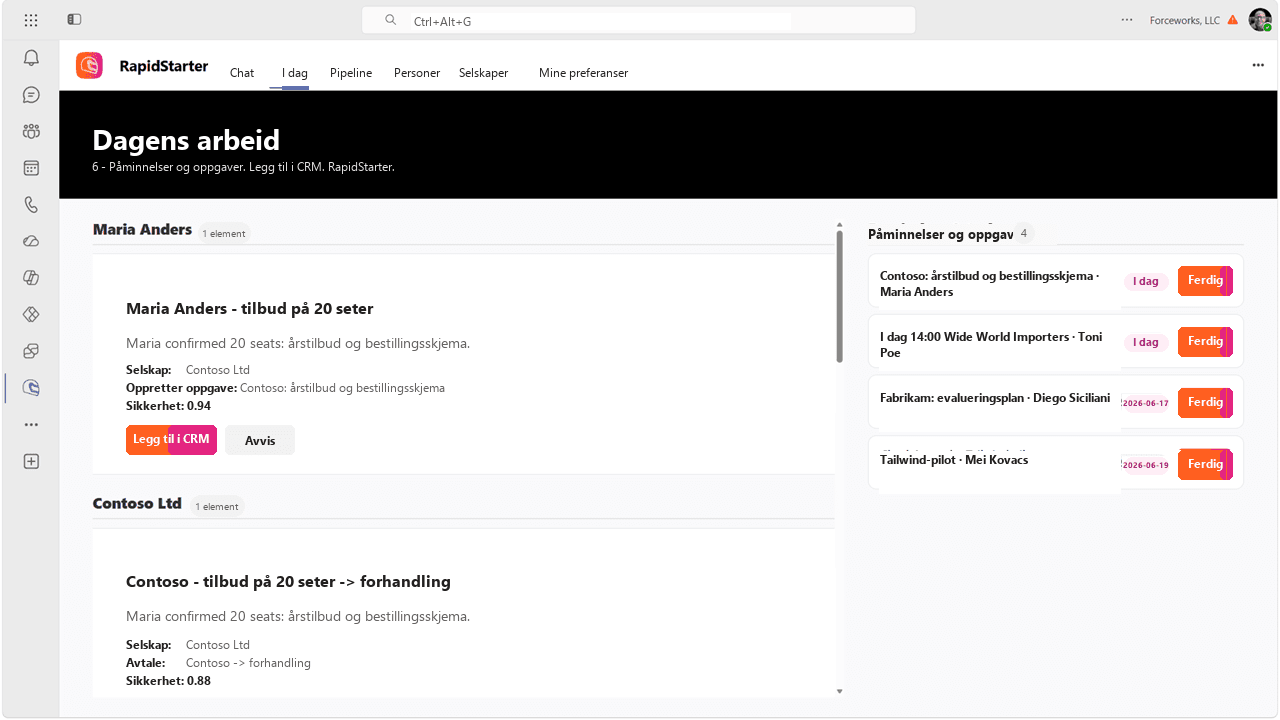The height and width of the screenshot is (720, 1280).
Task: Click reminder 'Tailwind-pilot · Mei Kovacs'
Action: click(x=954, y=460)
